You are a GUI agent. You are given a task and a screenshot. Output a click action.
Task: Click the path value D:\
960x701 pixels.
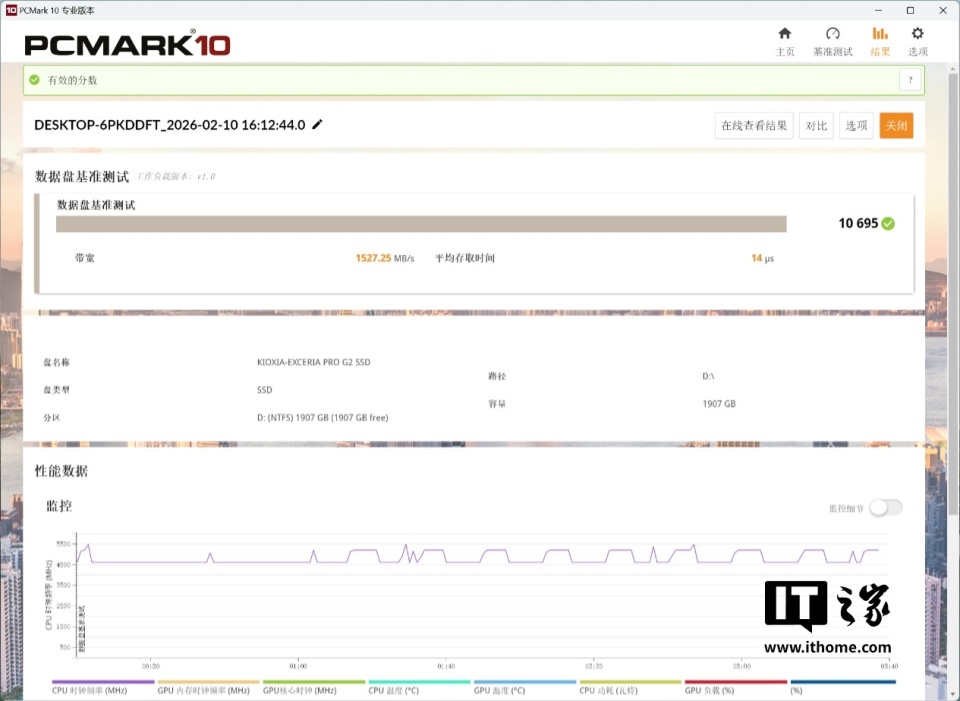pos(708,376)
